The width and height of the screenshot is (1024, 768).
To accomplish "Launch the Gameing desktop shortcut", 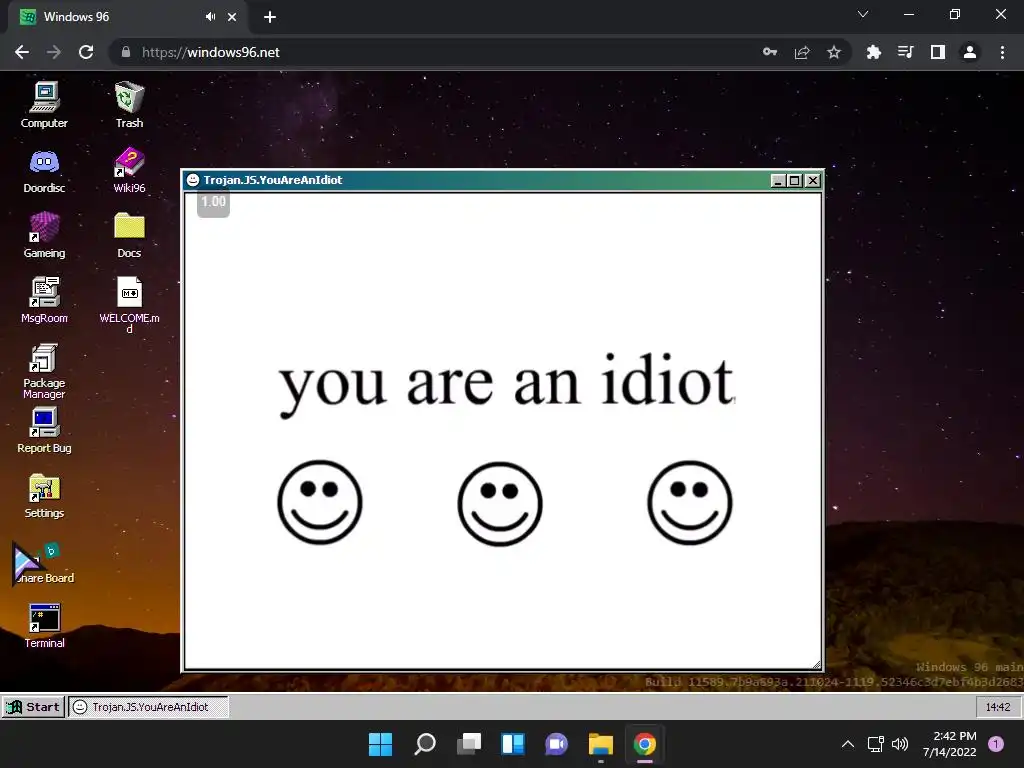I will [44, 235].
